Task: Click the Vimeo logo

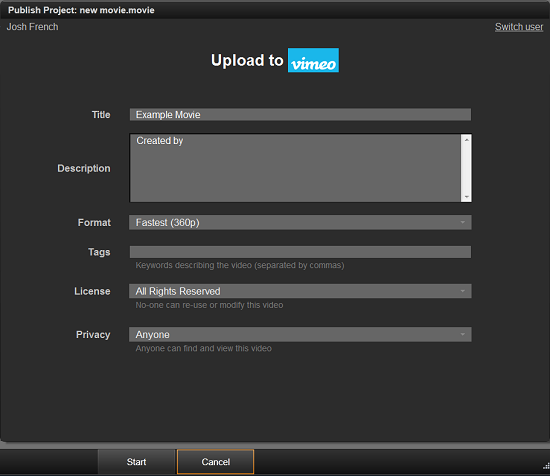Action: click(313, 60)
